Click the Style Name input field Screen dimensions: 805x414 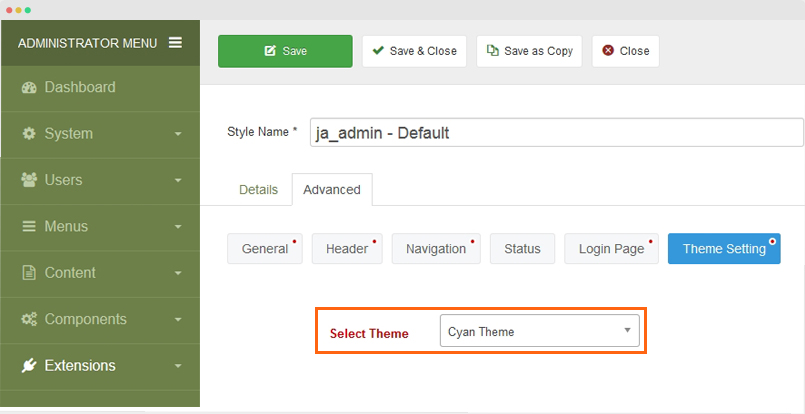point(557,133)
